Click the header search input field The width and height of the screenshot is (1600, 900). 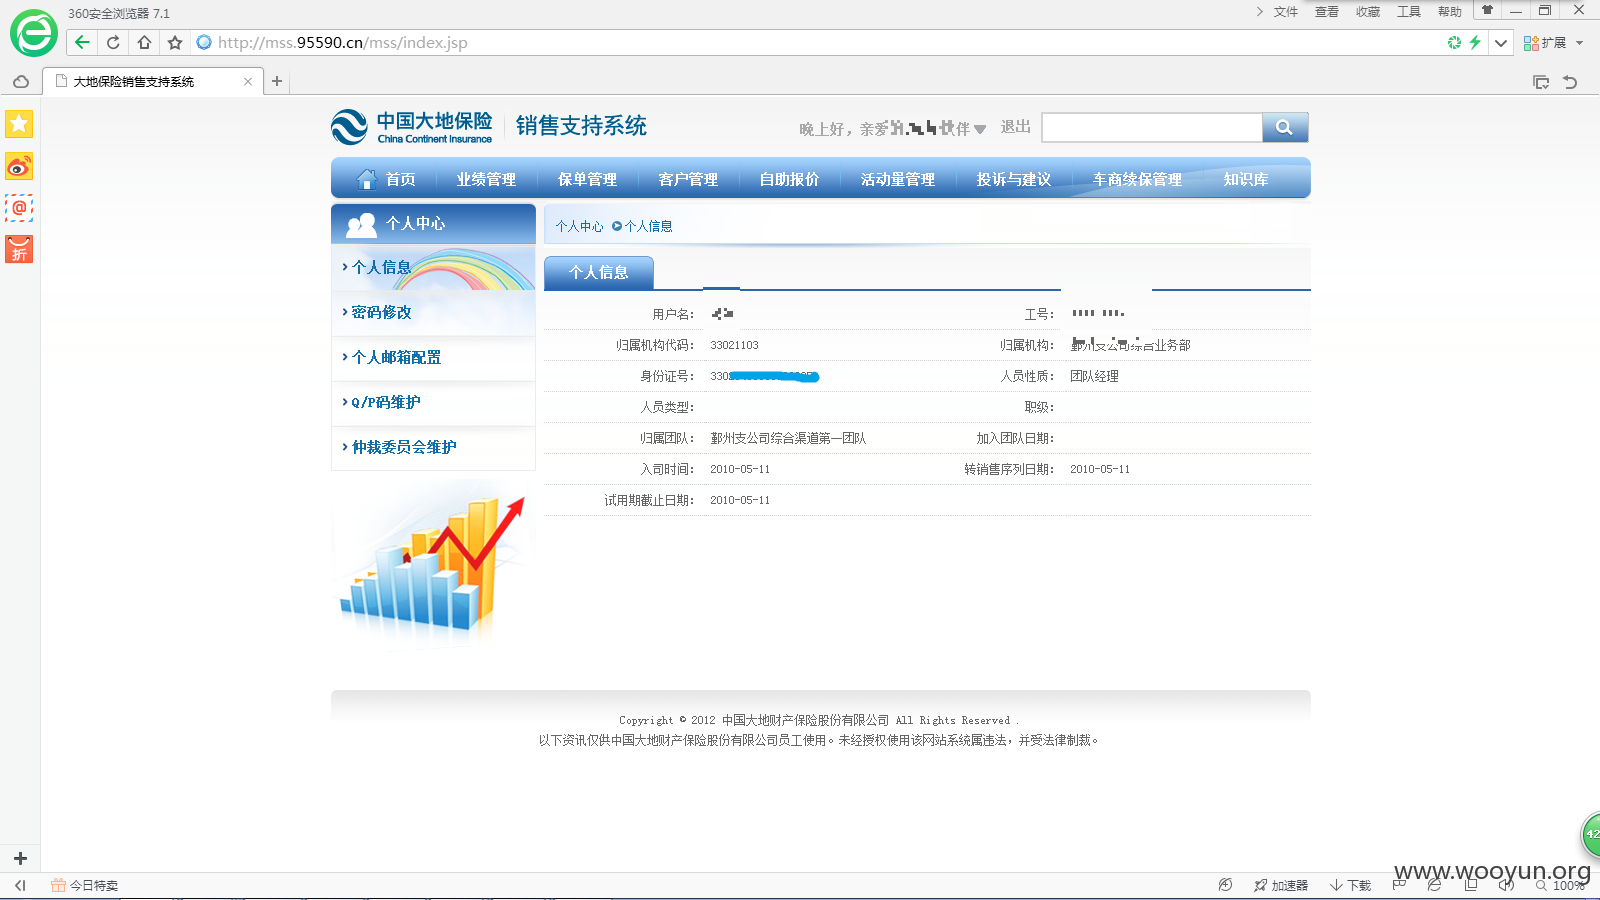1152,127
